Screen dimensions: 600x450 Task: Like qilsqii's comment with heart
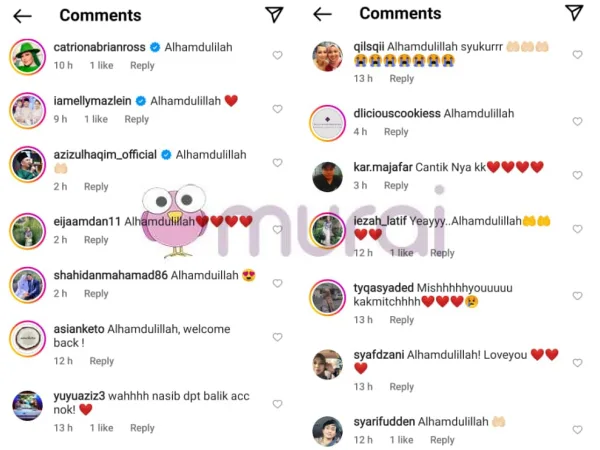(577, 55)
